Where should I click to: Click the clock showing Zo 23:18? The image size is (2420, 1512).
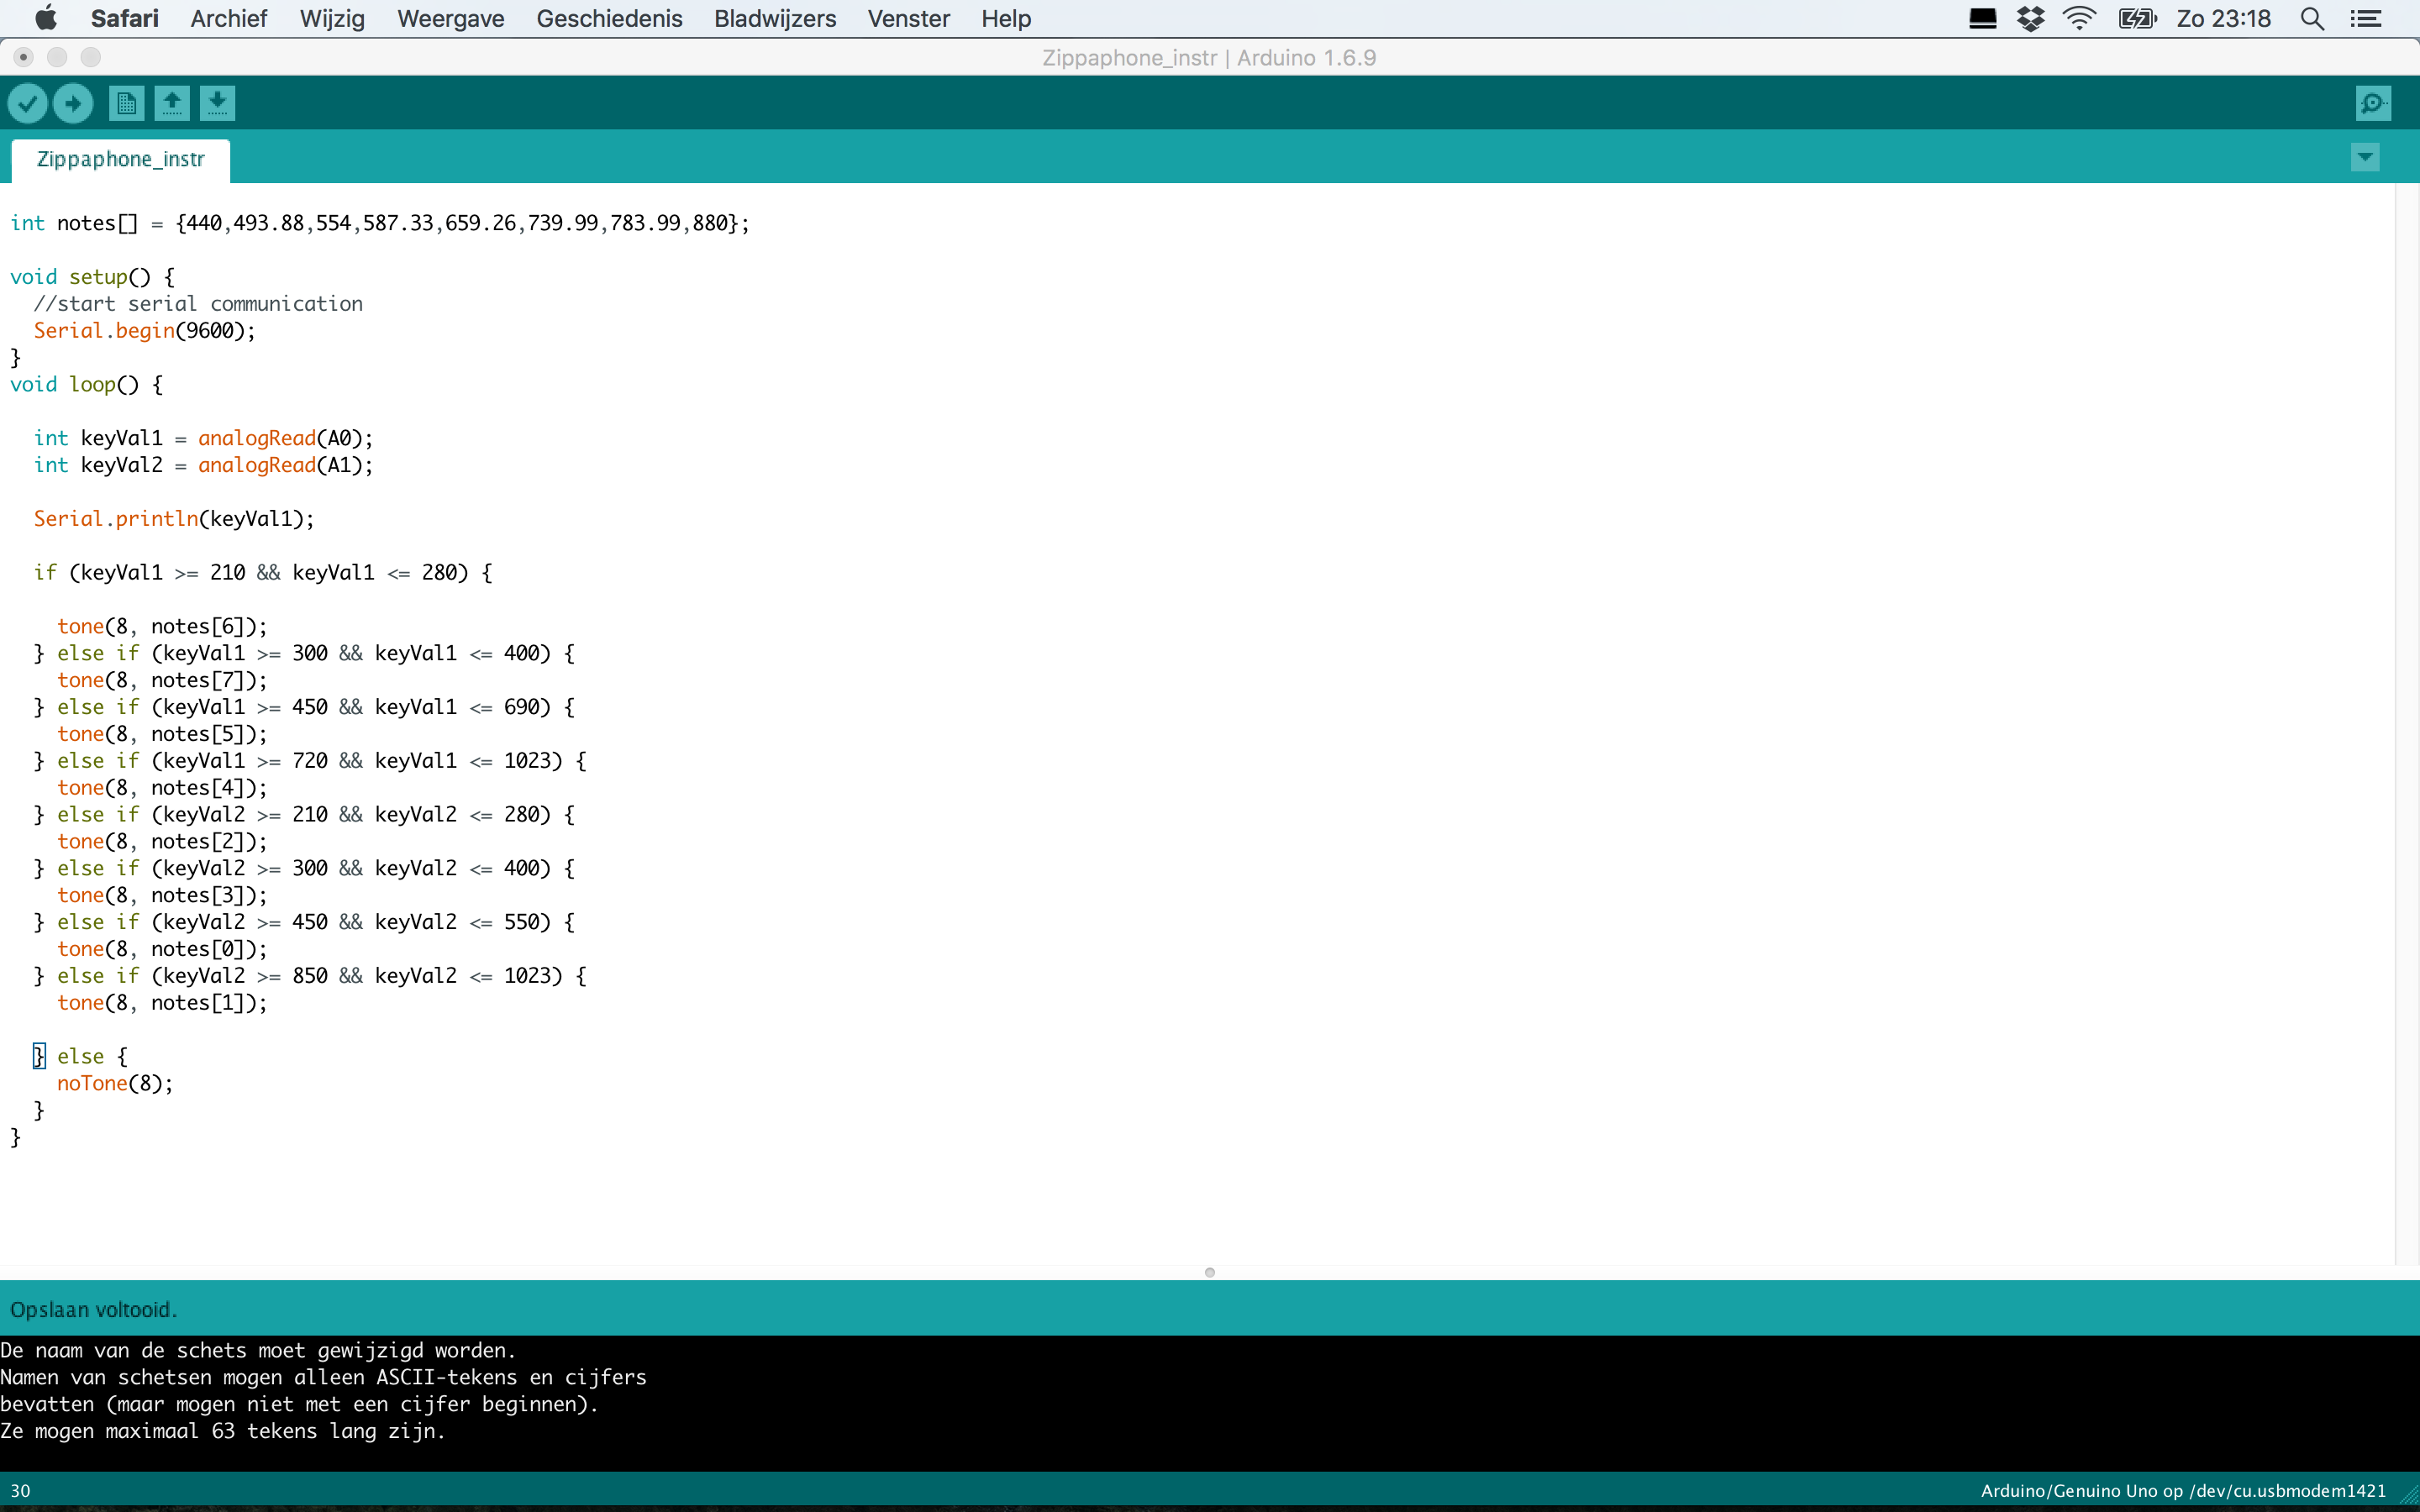click(2223, 19)
